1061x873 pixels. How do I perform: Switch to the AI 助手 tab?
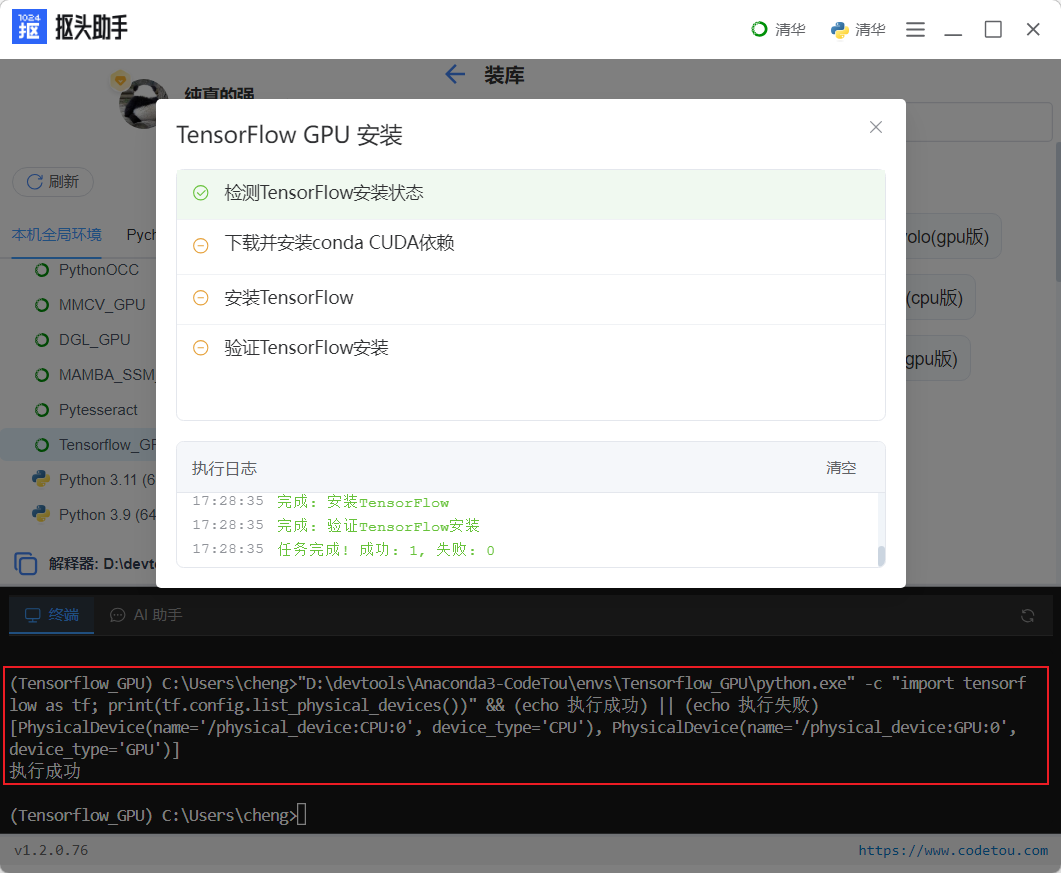click(x=145, y=615)
